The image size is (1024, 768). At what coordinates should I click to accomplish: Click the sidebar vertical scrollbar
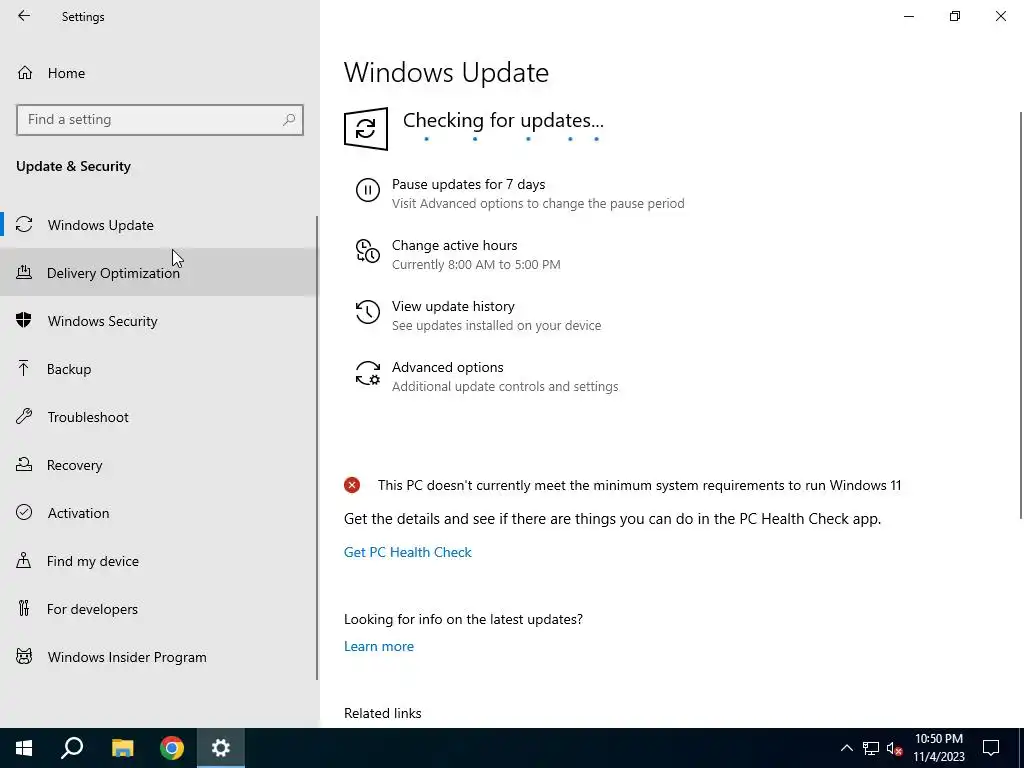317,448
